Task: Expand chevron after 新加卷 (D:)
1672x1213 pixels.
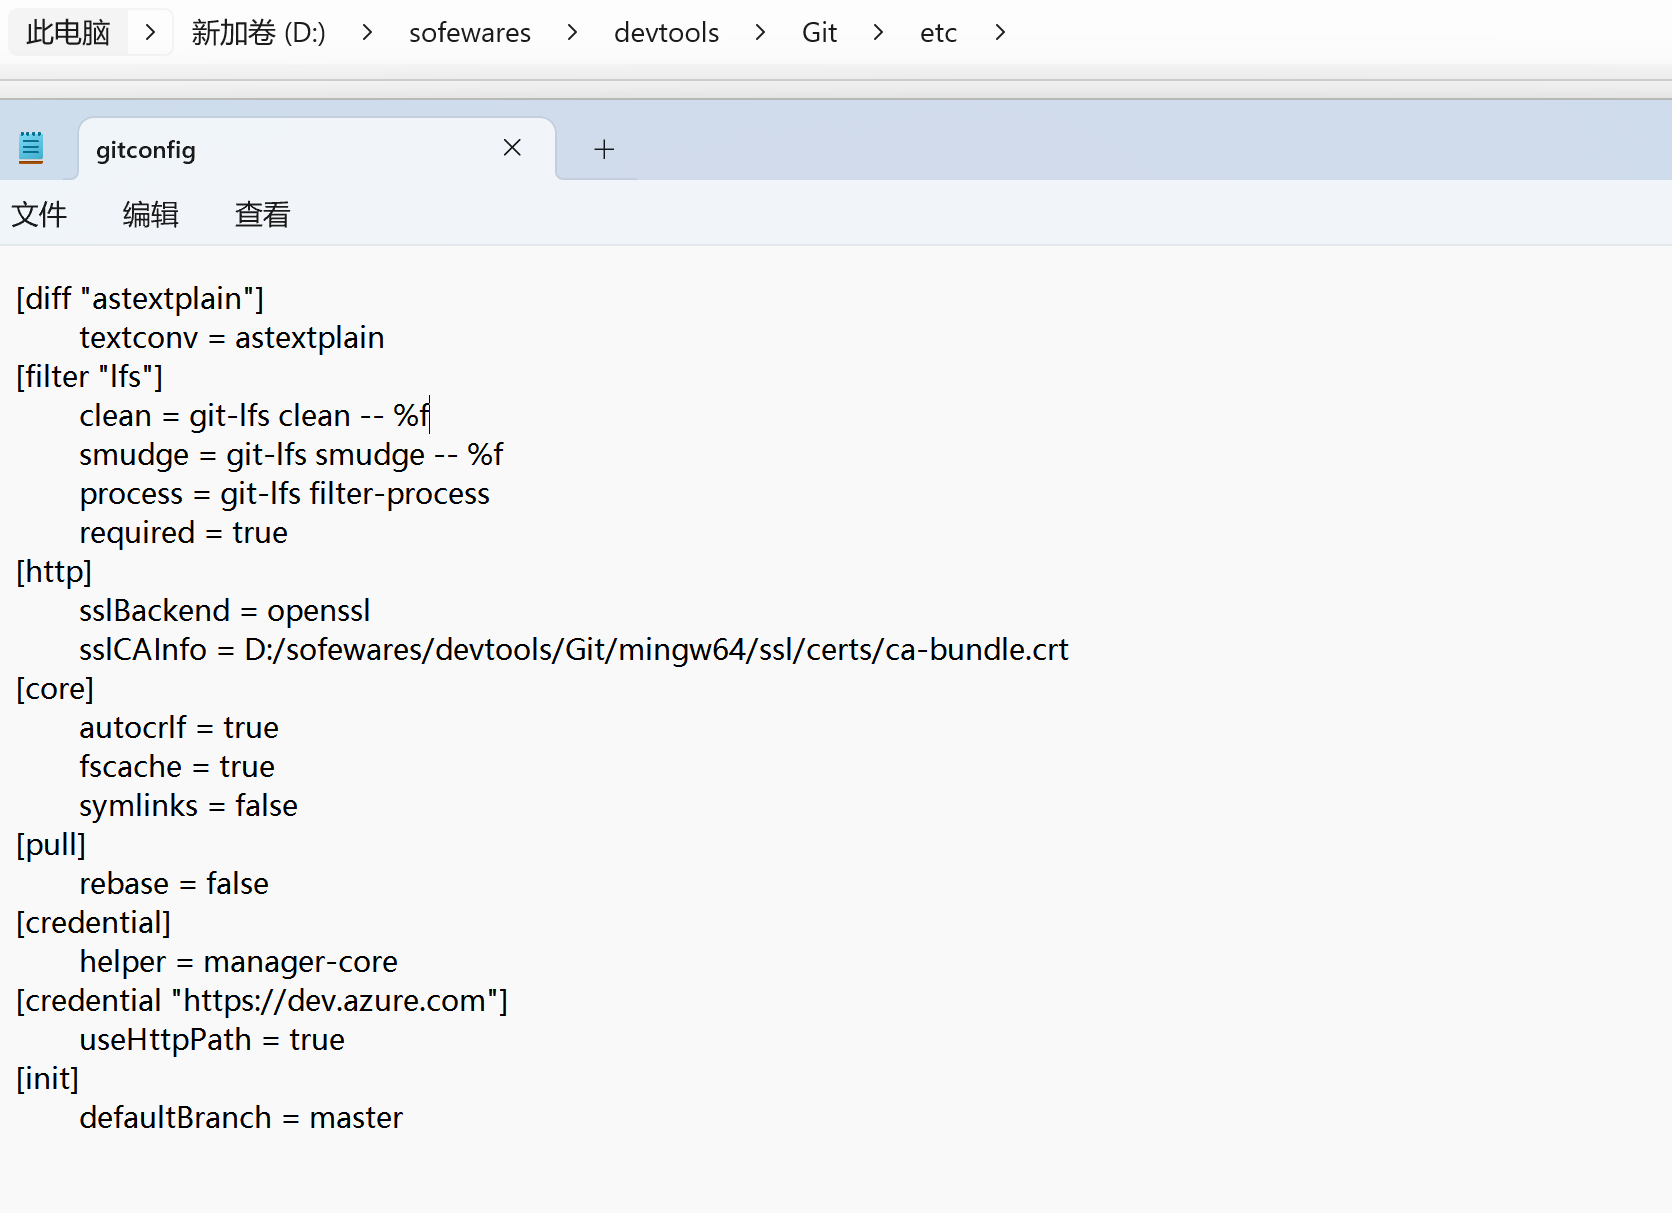Action: coord(368,32)
